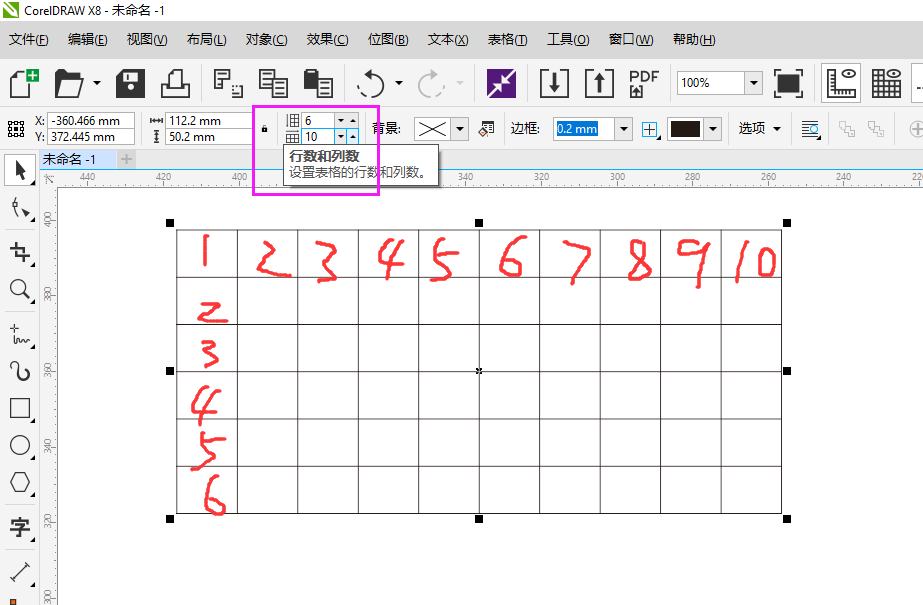Open the zoom level dropdown arrow

(753, 83)
